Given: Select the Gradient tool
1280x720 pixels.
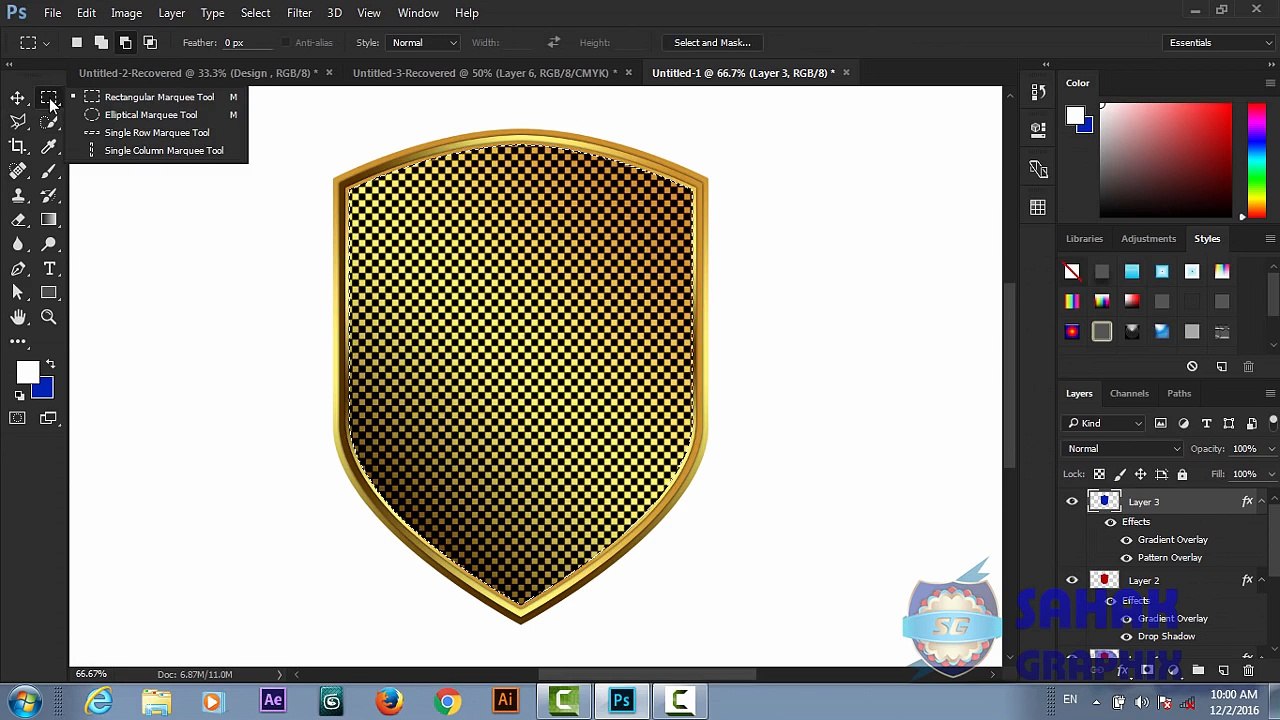Looking at the screenshot, I should [x=49, y=220].
